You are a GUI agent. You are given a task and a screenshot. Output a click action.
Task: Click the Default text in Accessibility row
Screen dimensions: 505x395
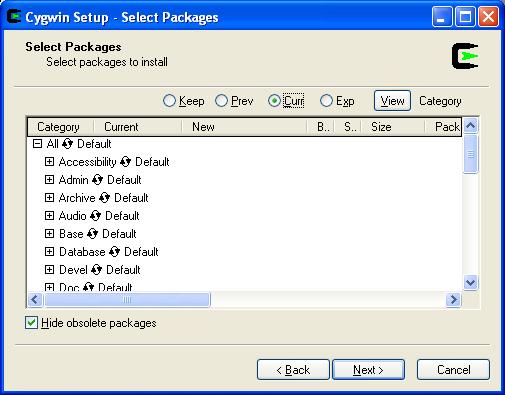(x=152, y=162)
